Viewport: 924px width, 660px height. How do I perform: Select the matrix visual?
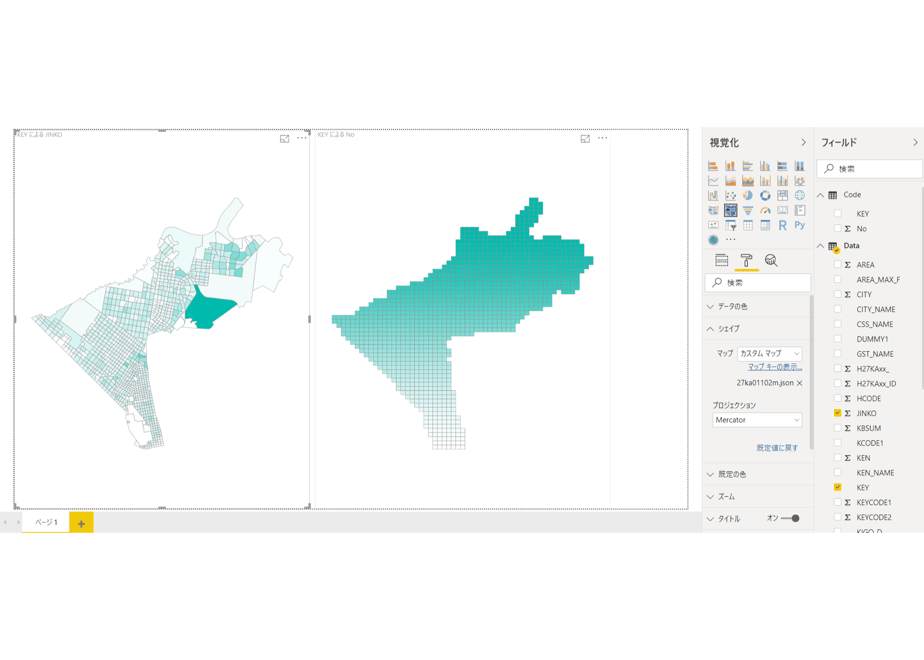(765, 225)
